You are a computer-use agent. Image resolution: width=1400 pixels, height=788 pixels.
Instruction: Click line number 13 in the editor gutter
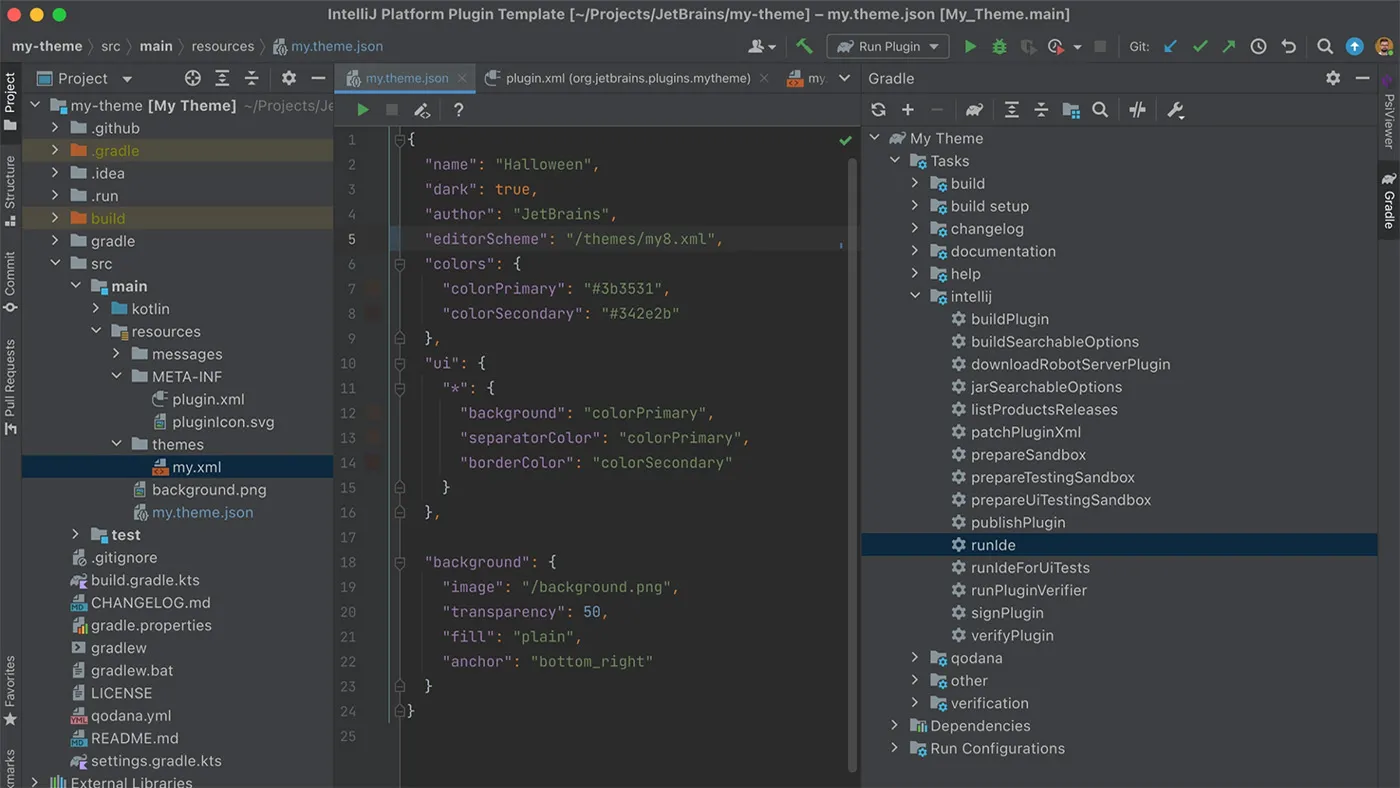tap(347, 437)
